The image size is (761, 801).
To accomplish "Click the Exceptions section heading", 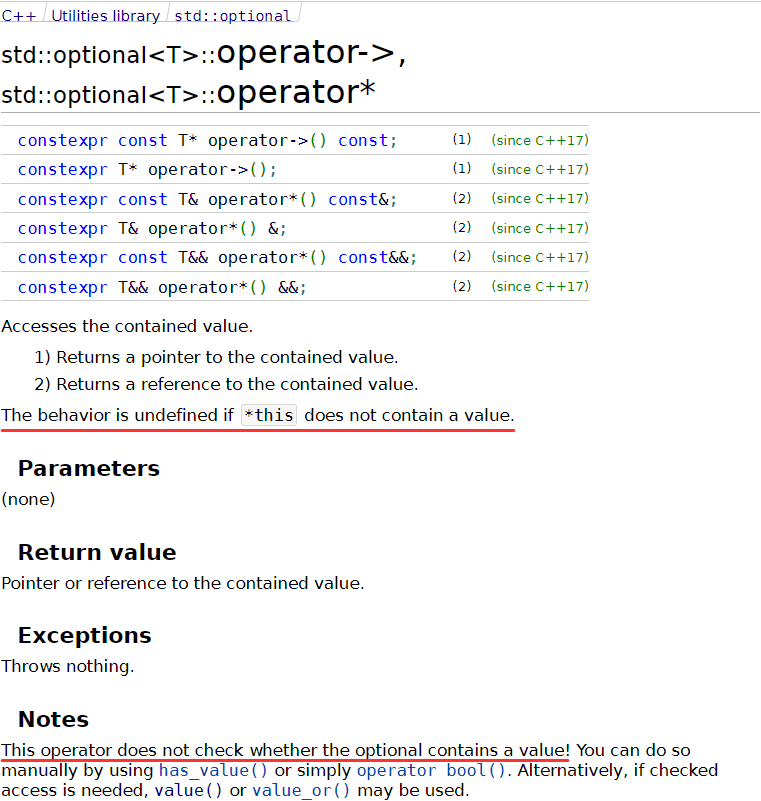I will click(x=84, y=635).
